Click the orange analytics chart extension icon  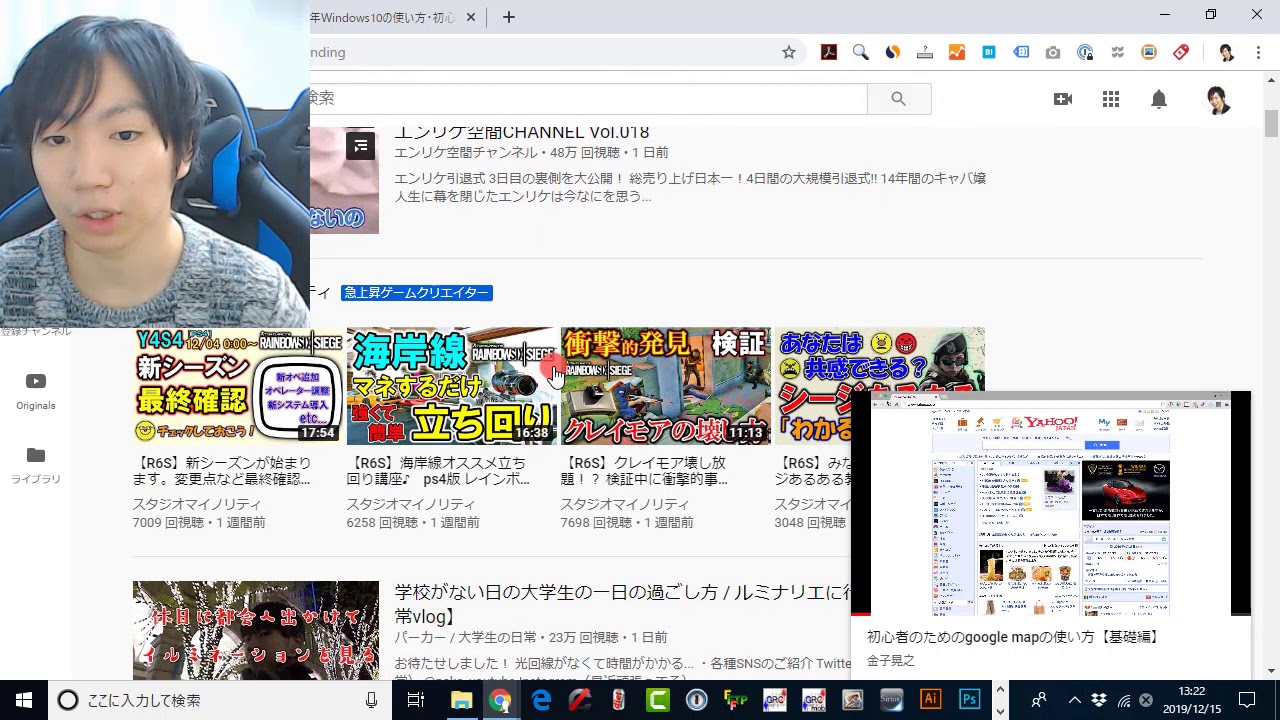[957, 52]
